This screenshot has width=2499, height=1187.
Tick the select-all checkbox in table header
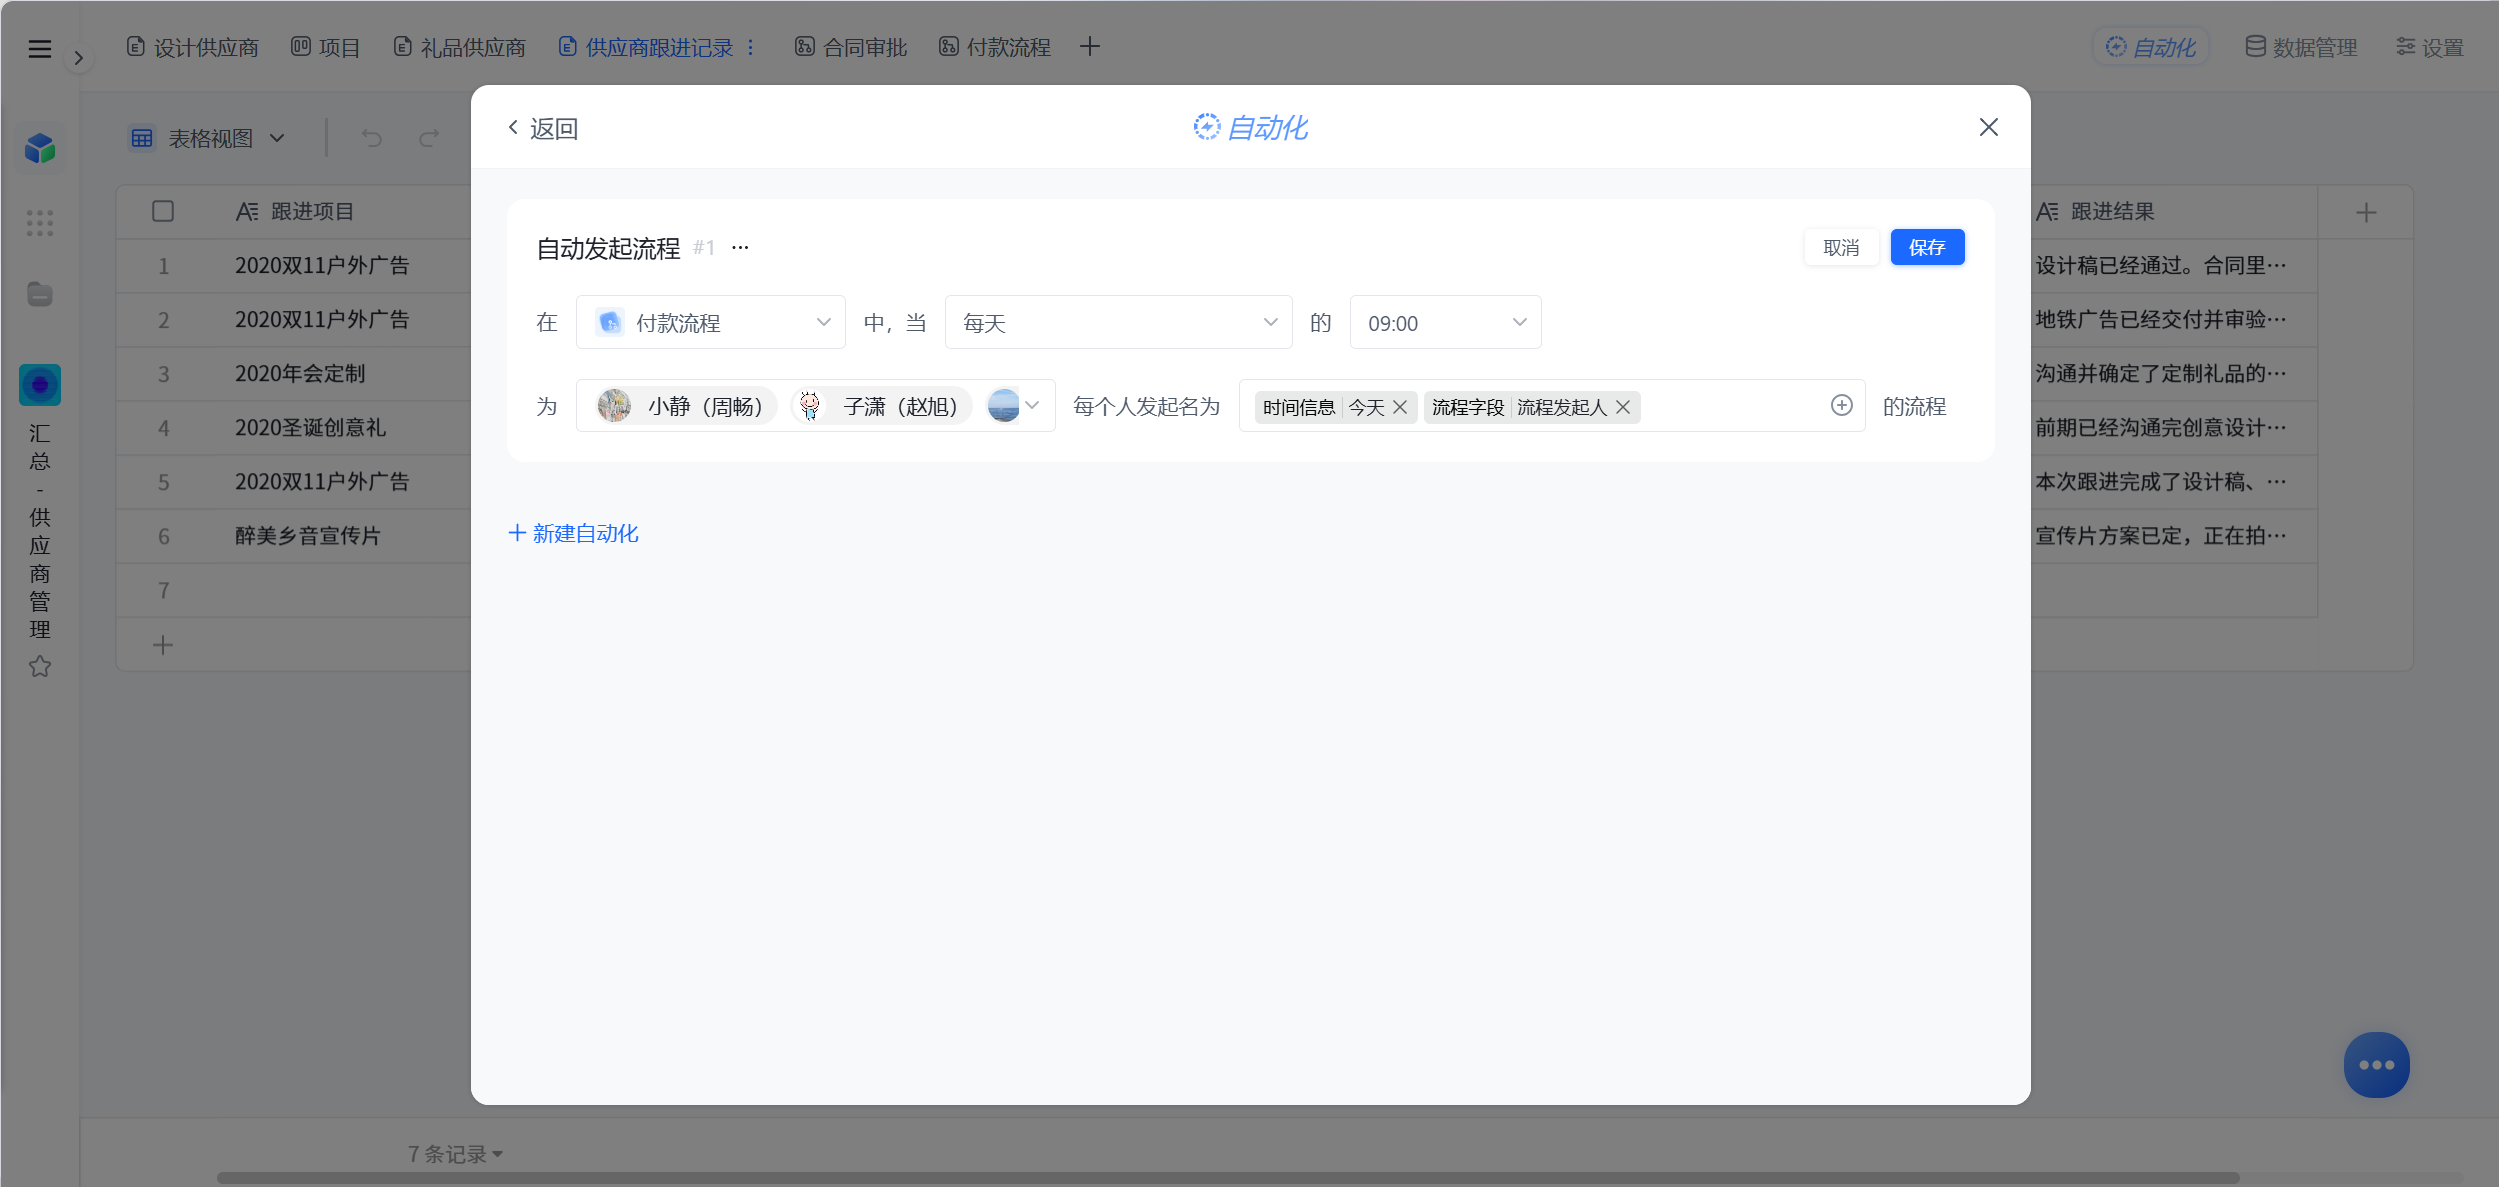tap(163, 211)
